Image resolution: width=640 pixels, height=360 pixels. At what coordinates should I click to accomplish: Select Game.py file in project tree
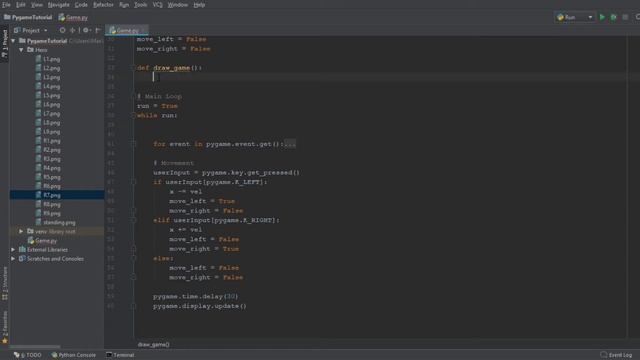tap(42, 241)
